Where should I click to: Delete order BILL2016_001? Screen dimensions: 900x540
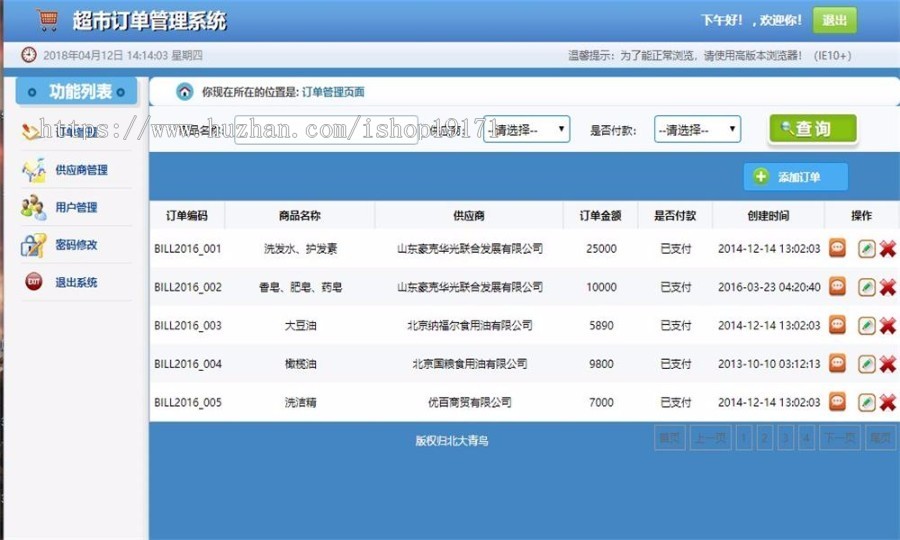pos(887,248)
